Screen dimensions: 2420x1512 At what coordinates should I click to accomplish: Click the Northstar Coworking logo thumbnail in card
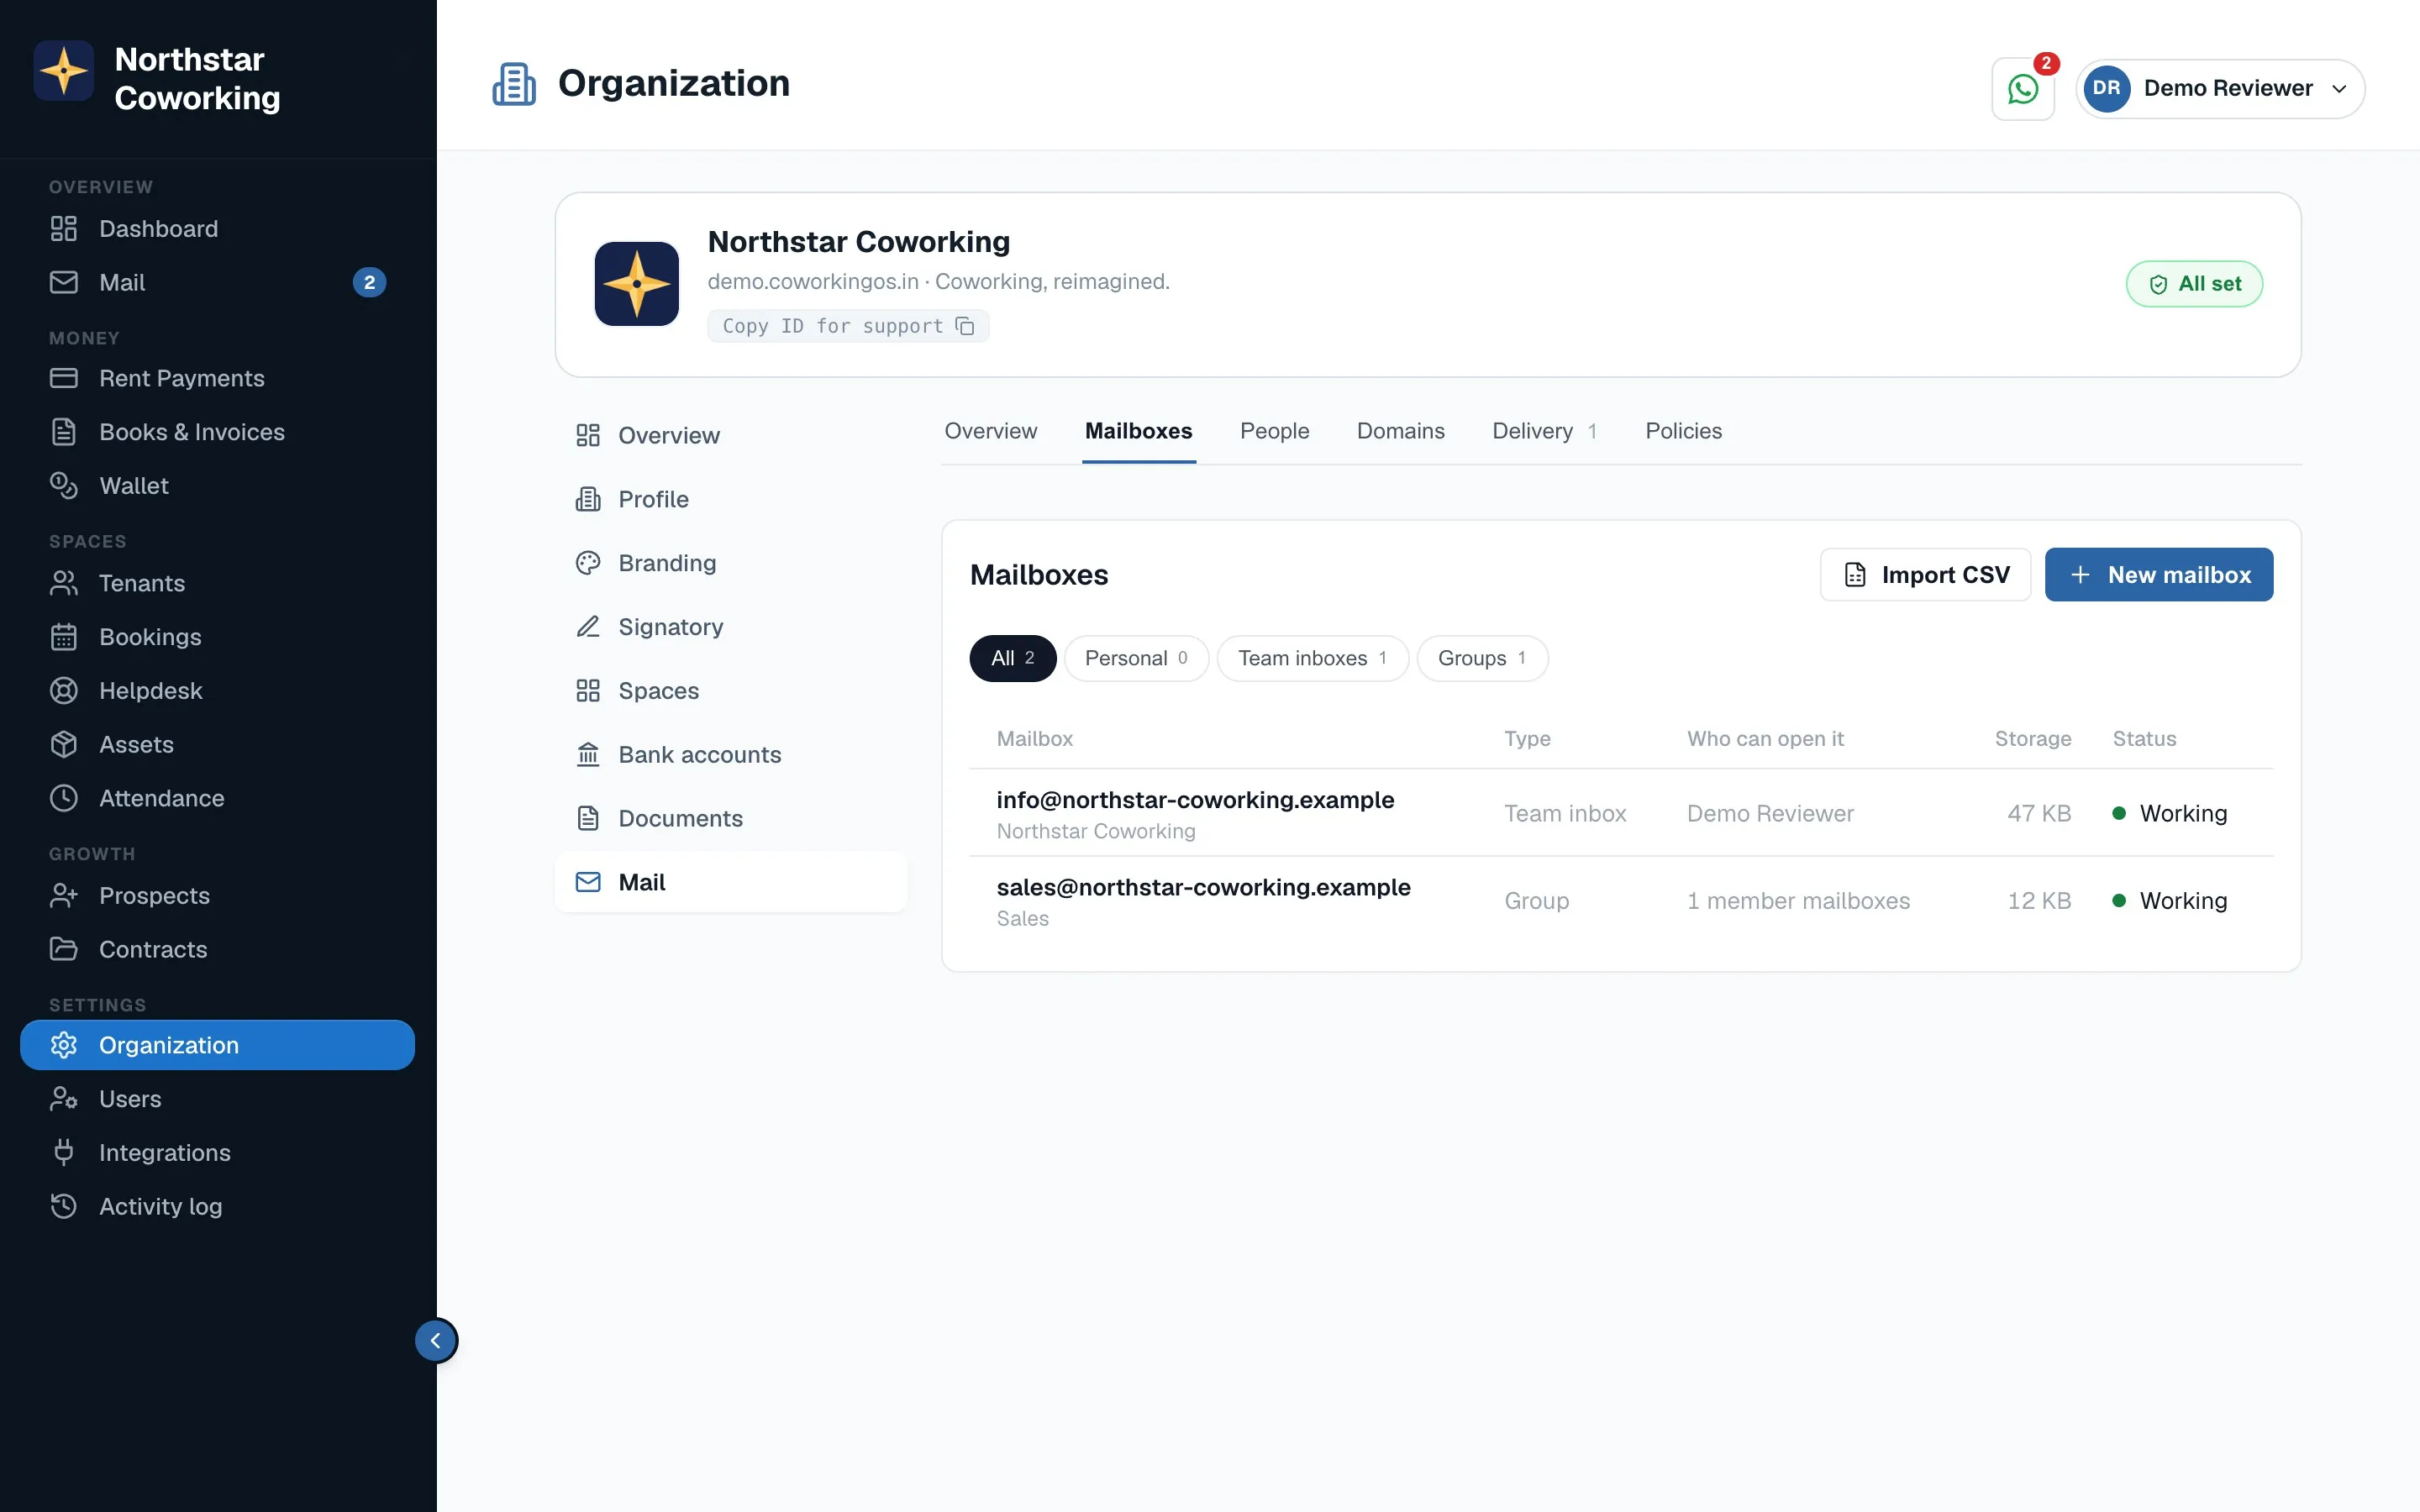(637, 284)
